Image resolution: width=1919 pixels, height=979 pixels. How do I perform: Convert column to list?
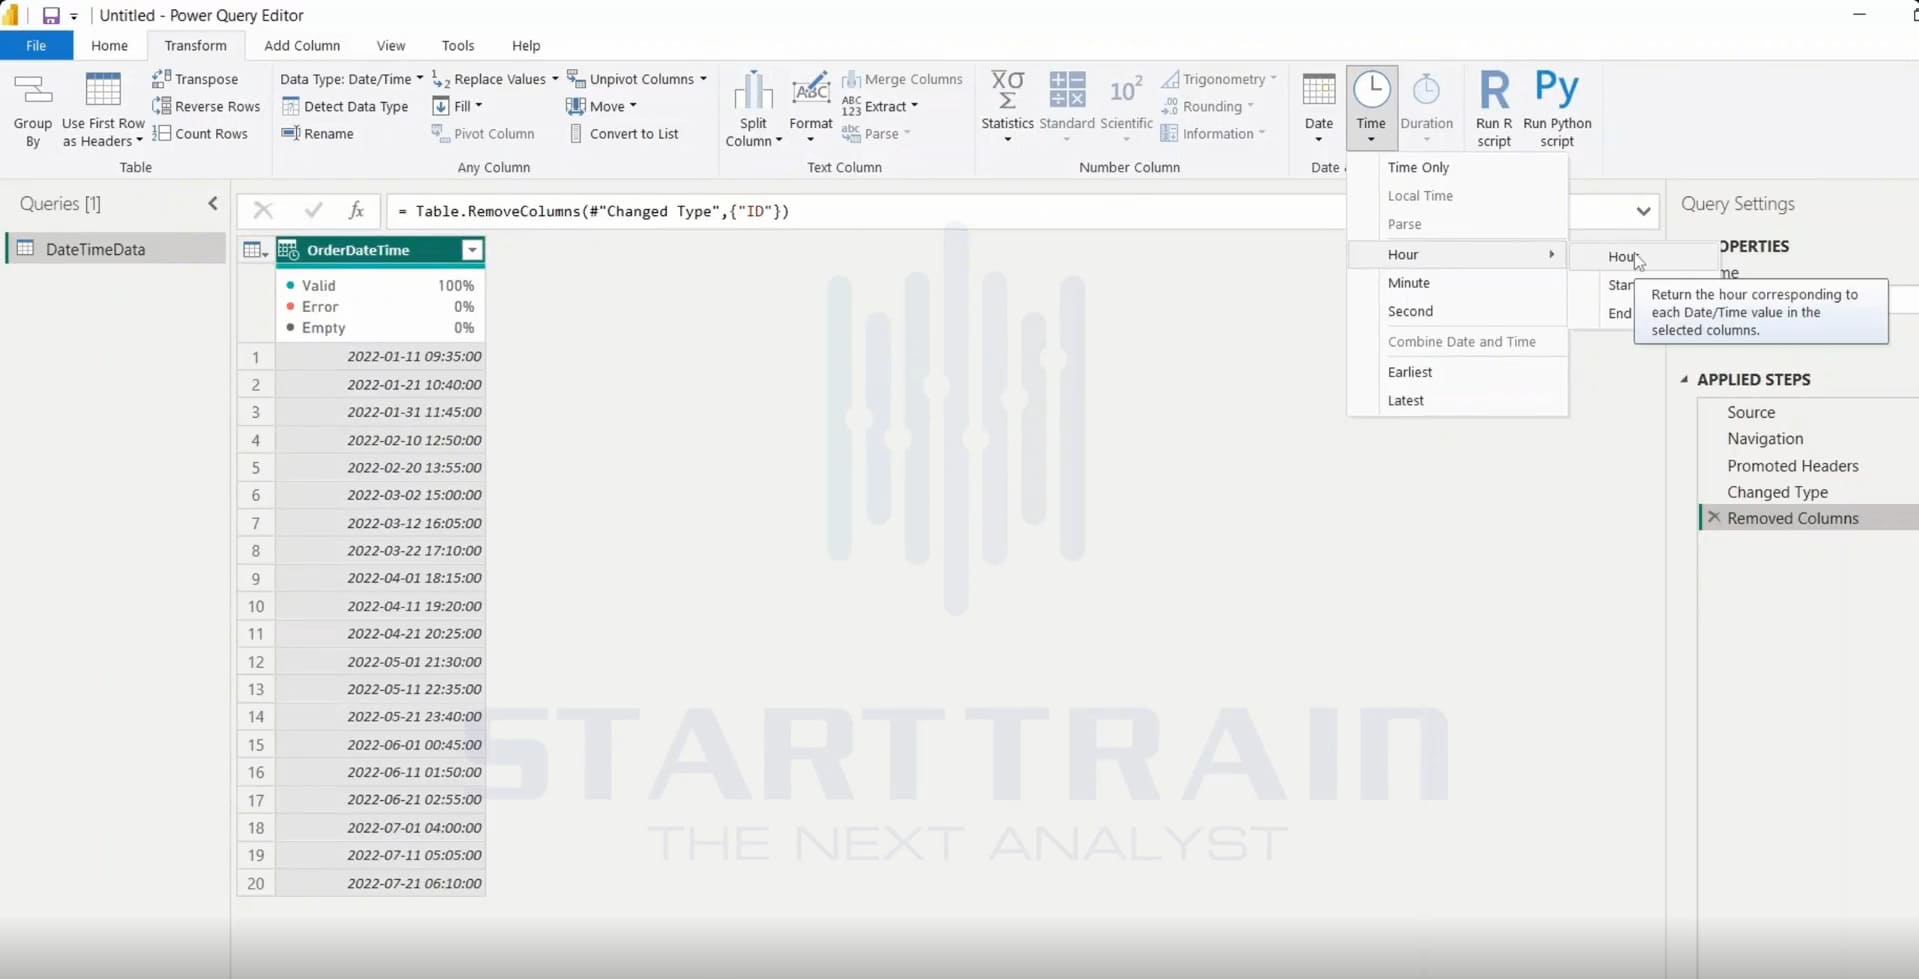(x=623, y=133)
